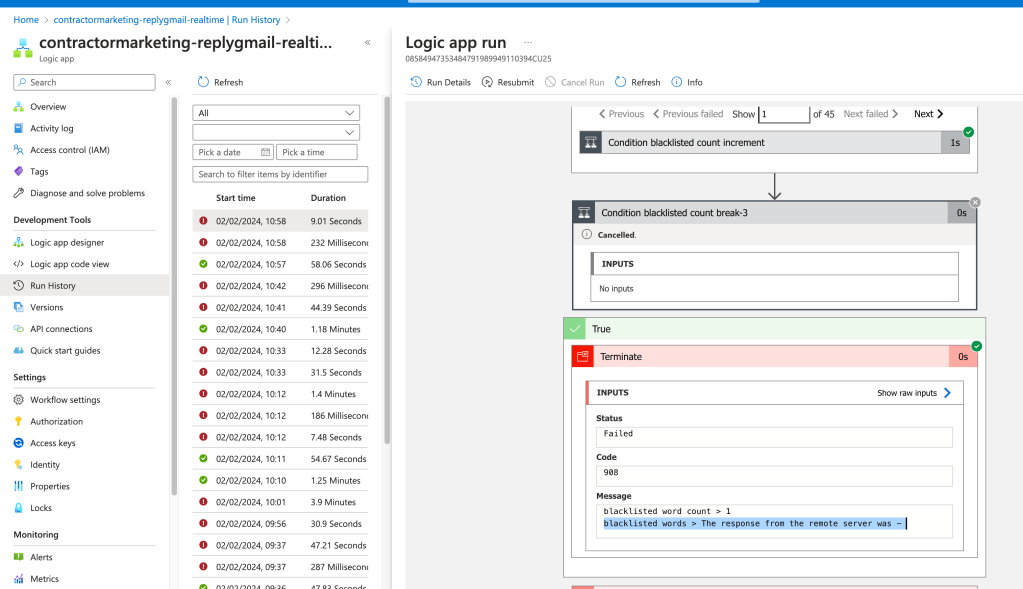The width and height of the screenshot is (1023, 589).
Task: Click the Alerts icon
Action: 18,556
